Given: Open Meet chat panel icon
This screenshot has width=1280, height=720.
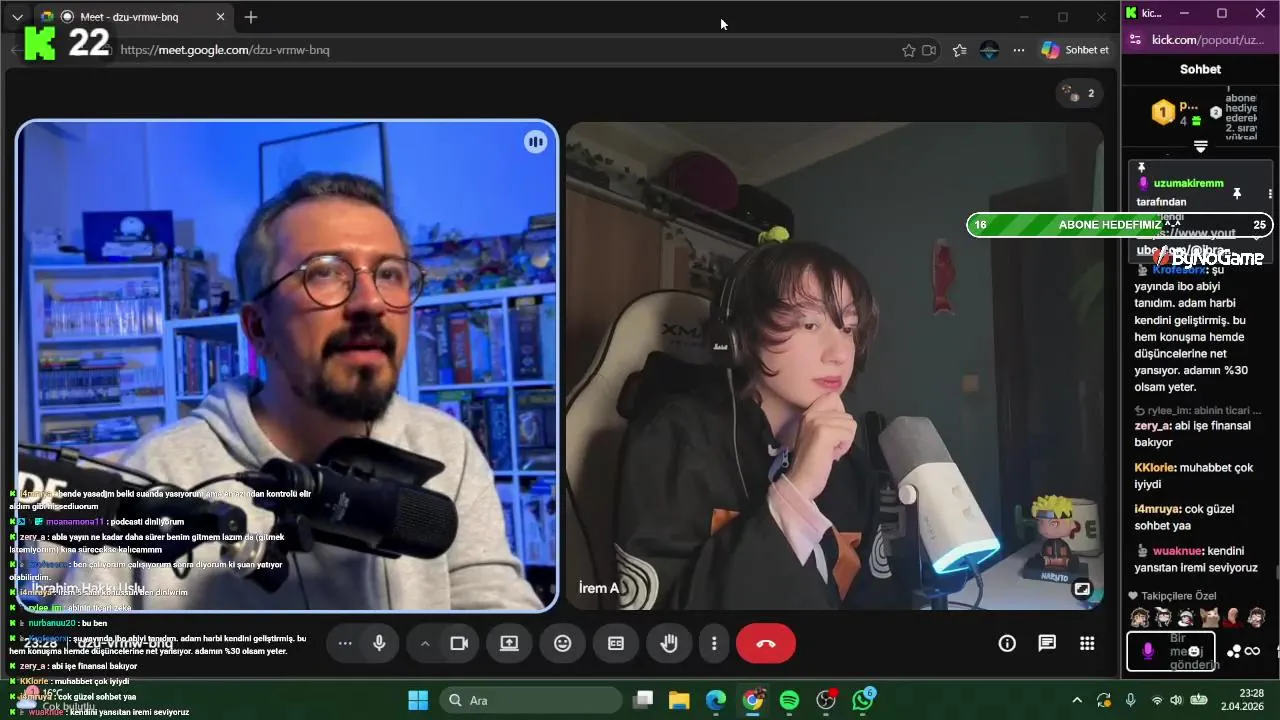Looking at the screenshot, I should click(x=1047, y=643).
